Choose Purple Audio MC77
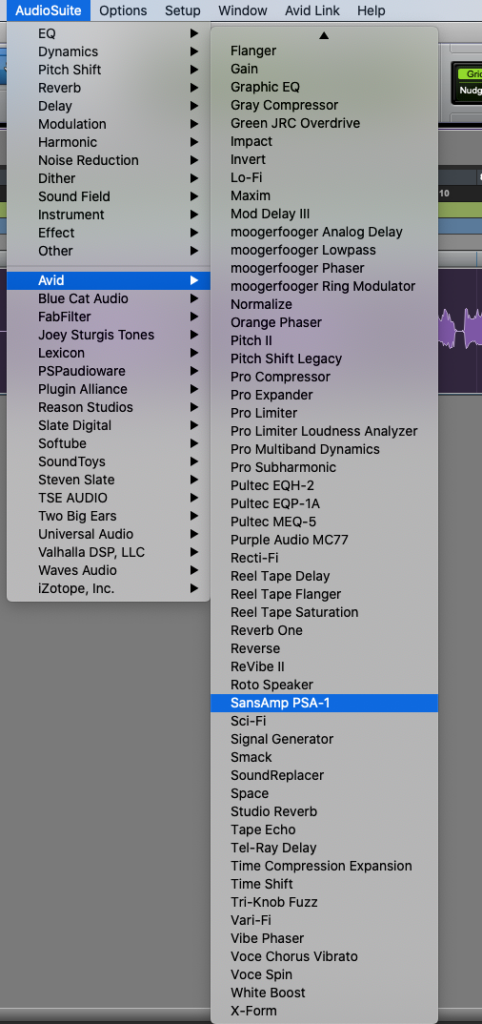The height and width of the screenshot is (1024, 482). click(x=324, y=539)
